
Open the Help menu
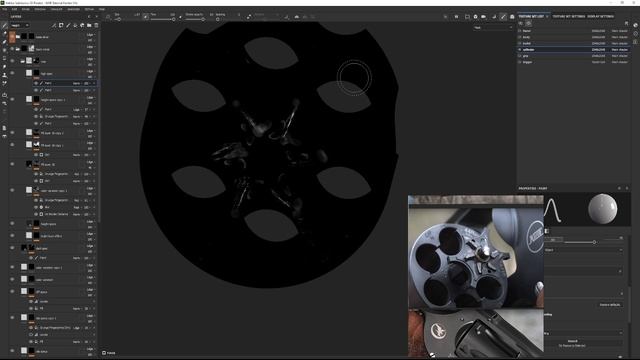[102, 9]
